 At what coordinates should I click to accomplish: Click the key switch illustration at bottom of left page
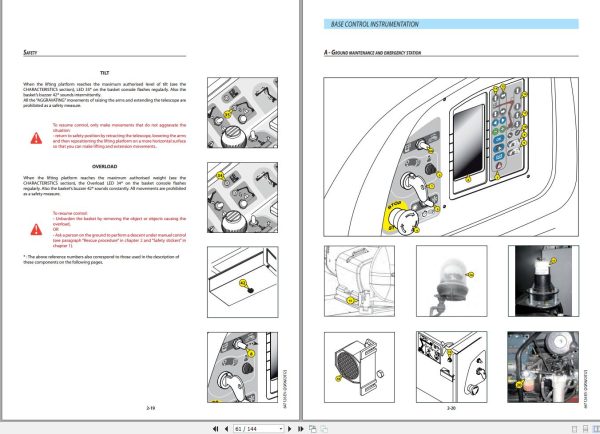coord(243,367)
